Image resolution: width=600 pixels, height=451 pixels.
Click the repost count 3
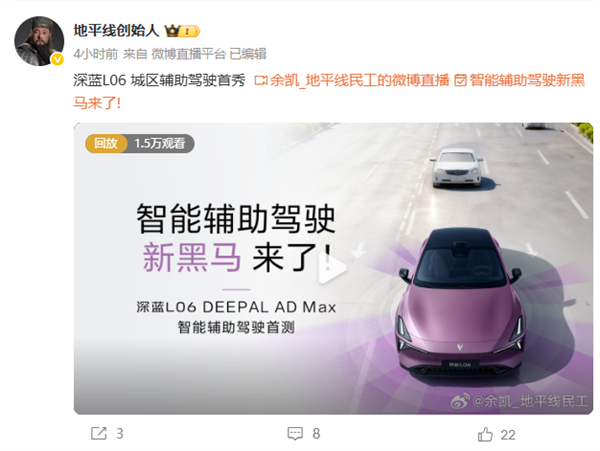click(120, 434)
